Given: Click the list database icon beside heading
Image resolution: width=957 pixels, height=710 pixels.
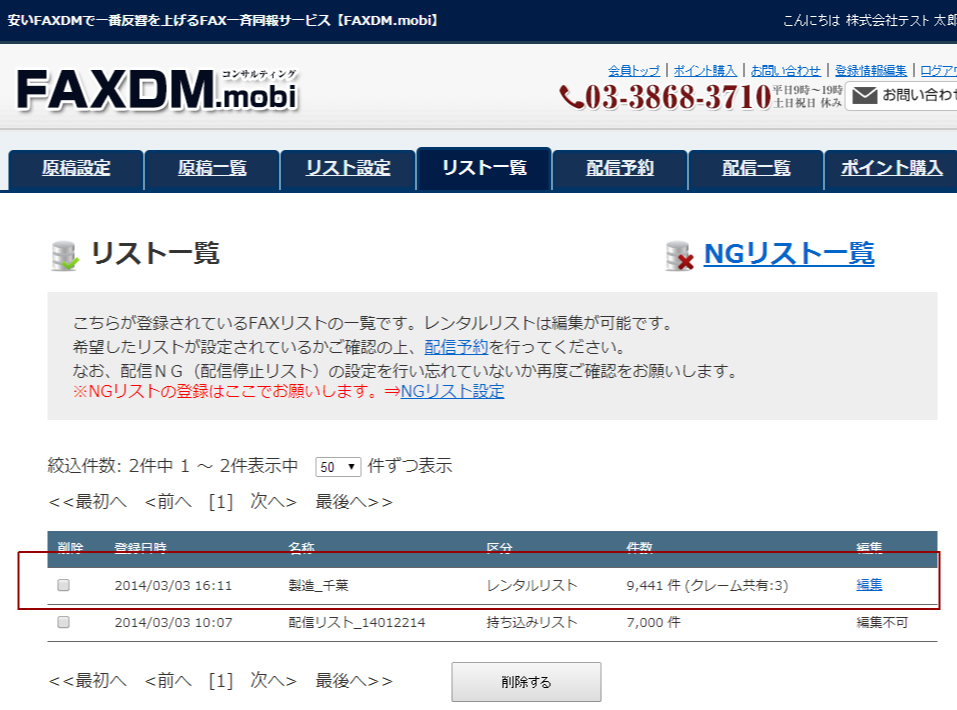Looking at the screenshot, I should point(64,256).
